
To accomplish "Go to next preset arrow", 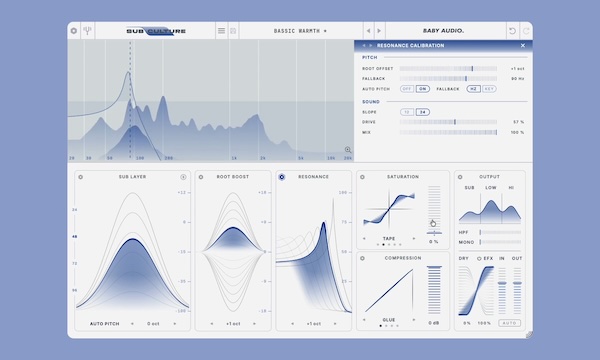I will tap(379, 31).
